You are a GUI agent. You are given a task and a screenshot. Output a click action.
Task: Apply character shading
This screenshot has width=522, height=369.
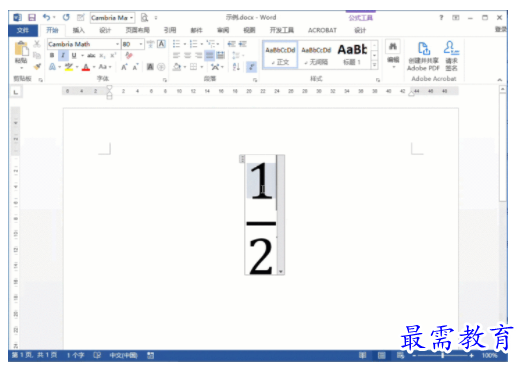[x=150, y=67]
